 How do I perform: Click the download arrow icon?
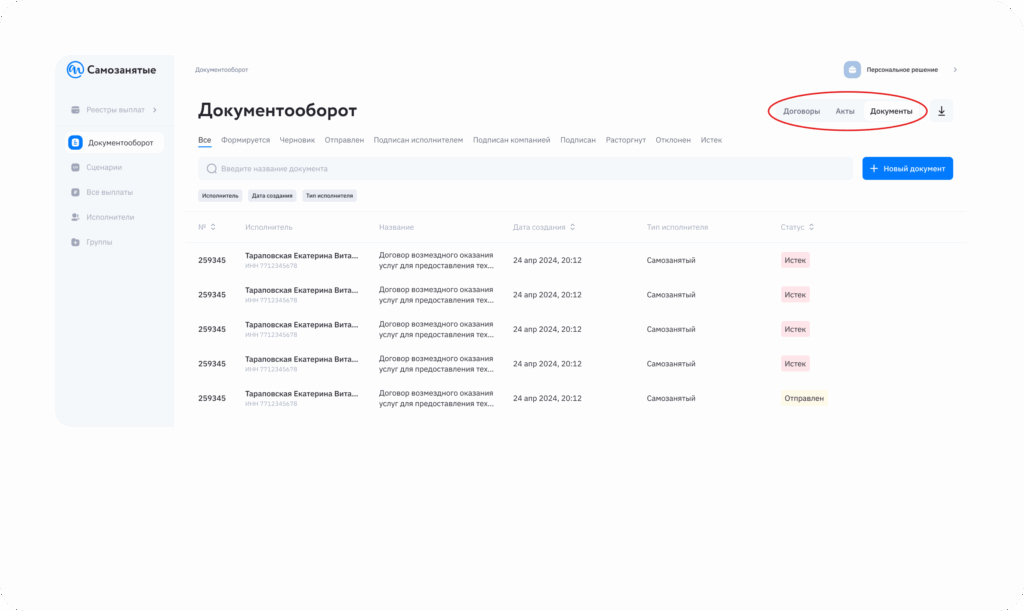pyautogui.click(x=941, y=111)
